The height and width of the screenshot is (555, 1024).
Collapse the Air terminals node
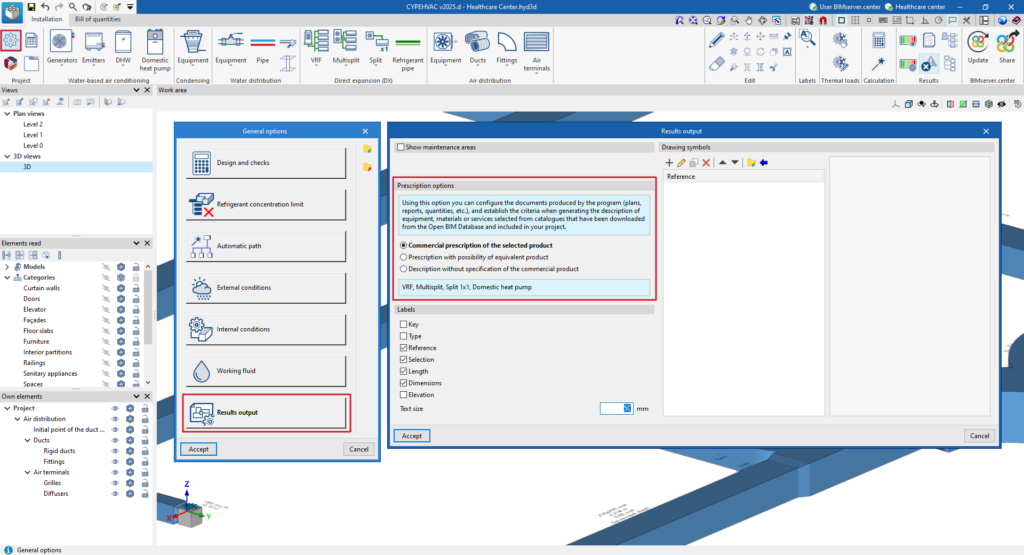(x=27, y=473)
